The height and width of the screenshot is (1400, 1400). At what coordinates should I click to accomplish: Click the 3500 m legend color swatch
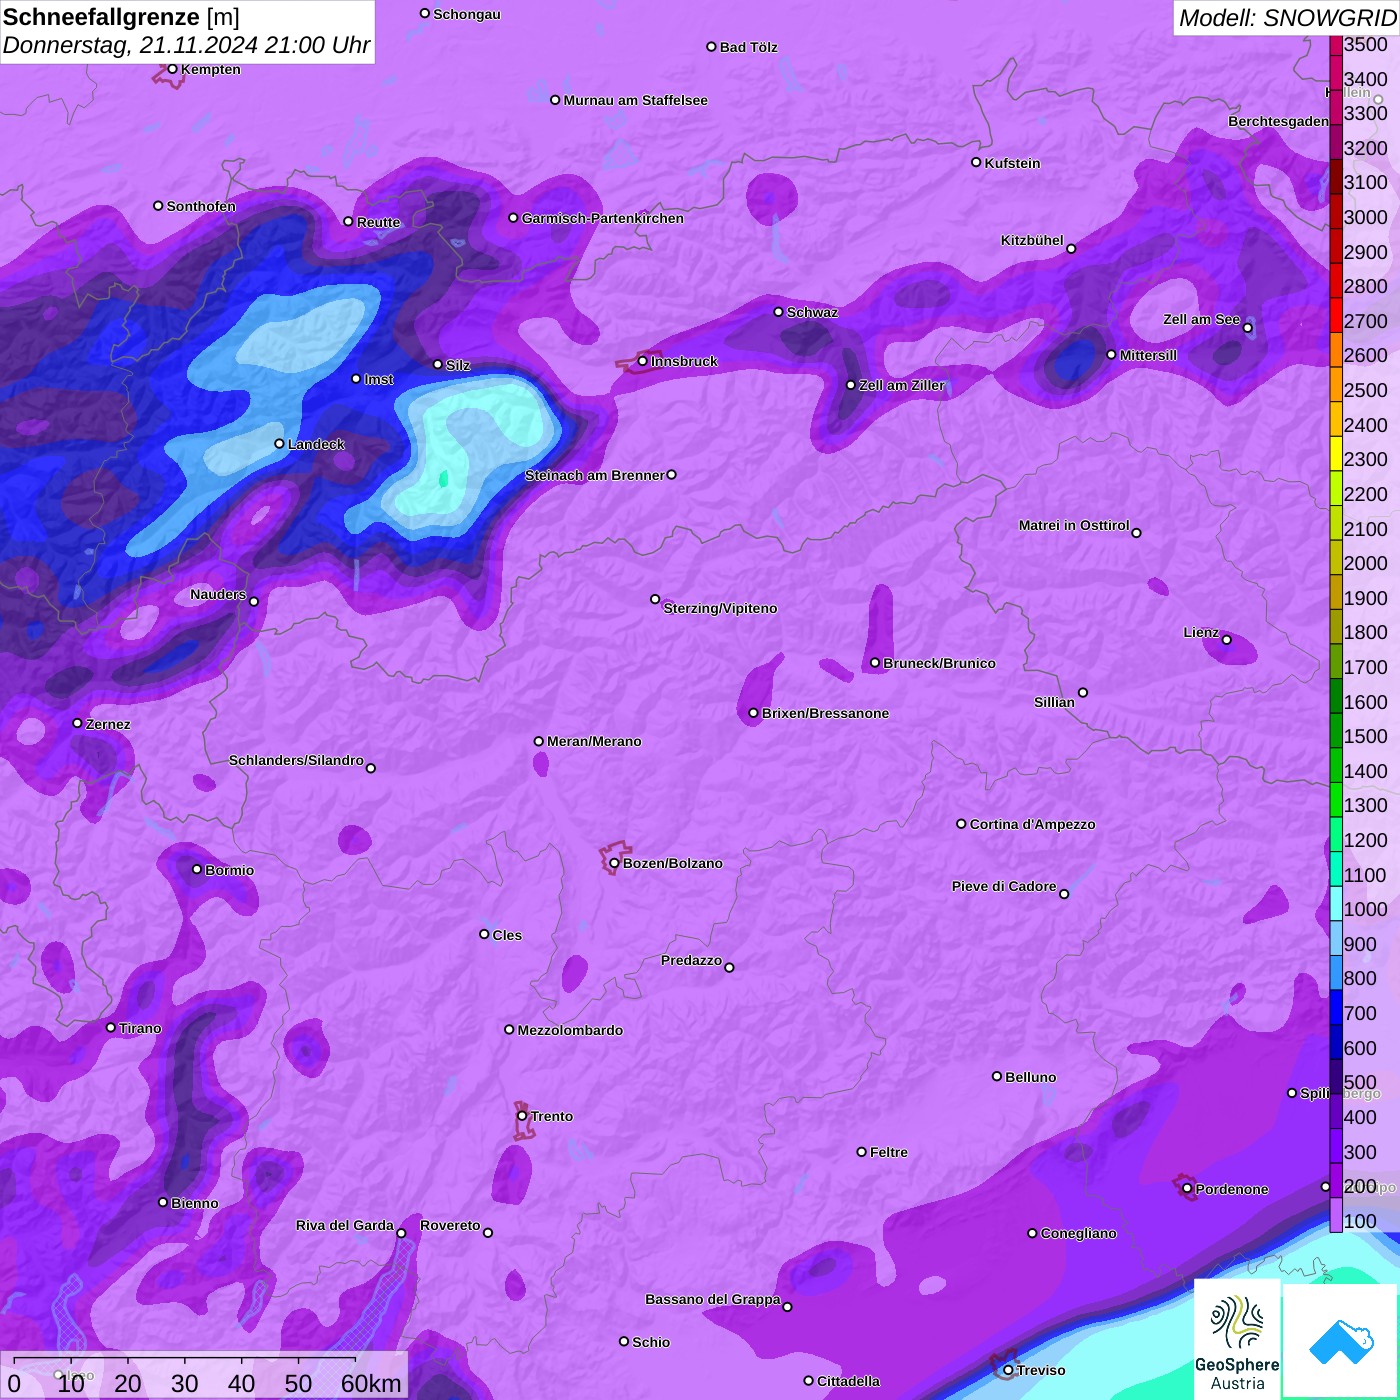(x=1336, y=45)
